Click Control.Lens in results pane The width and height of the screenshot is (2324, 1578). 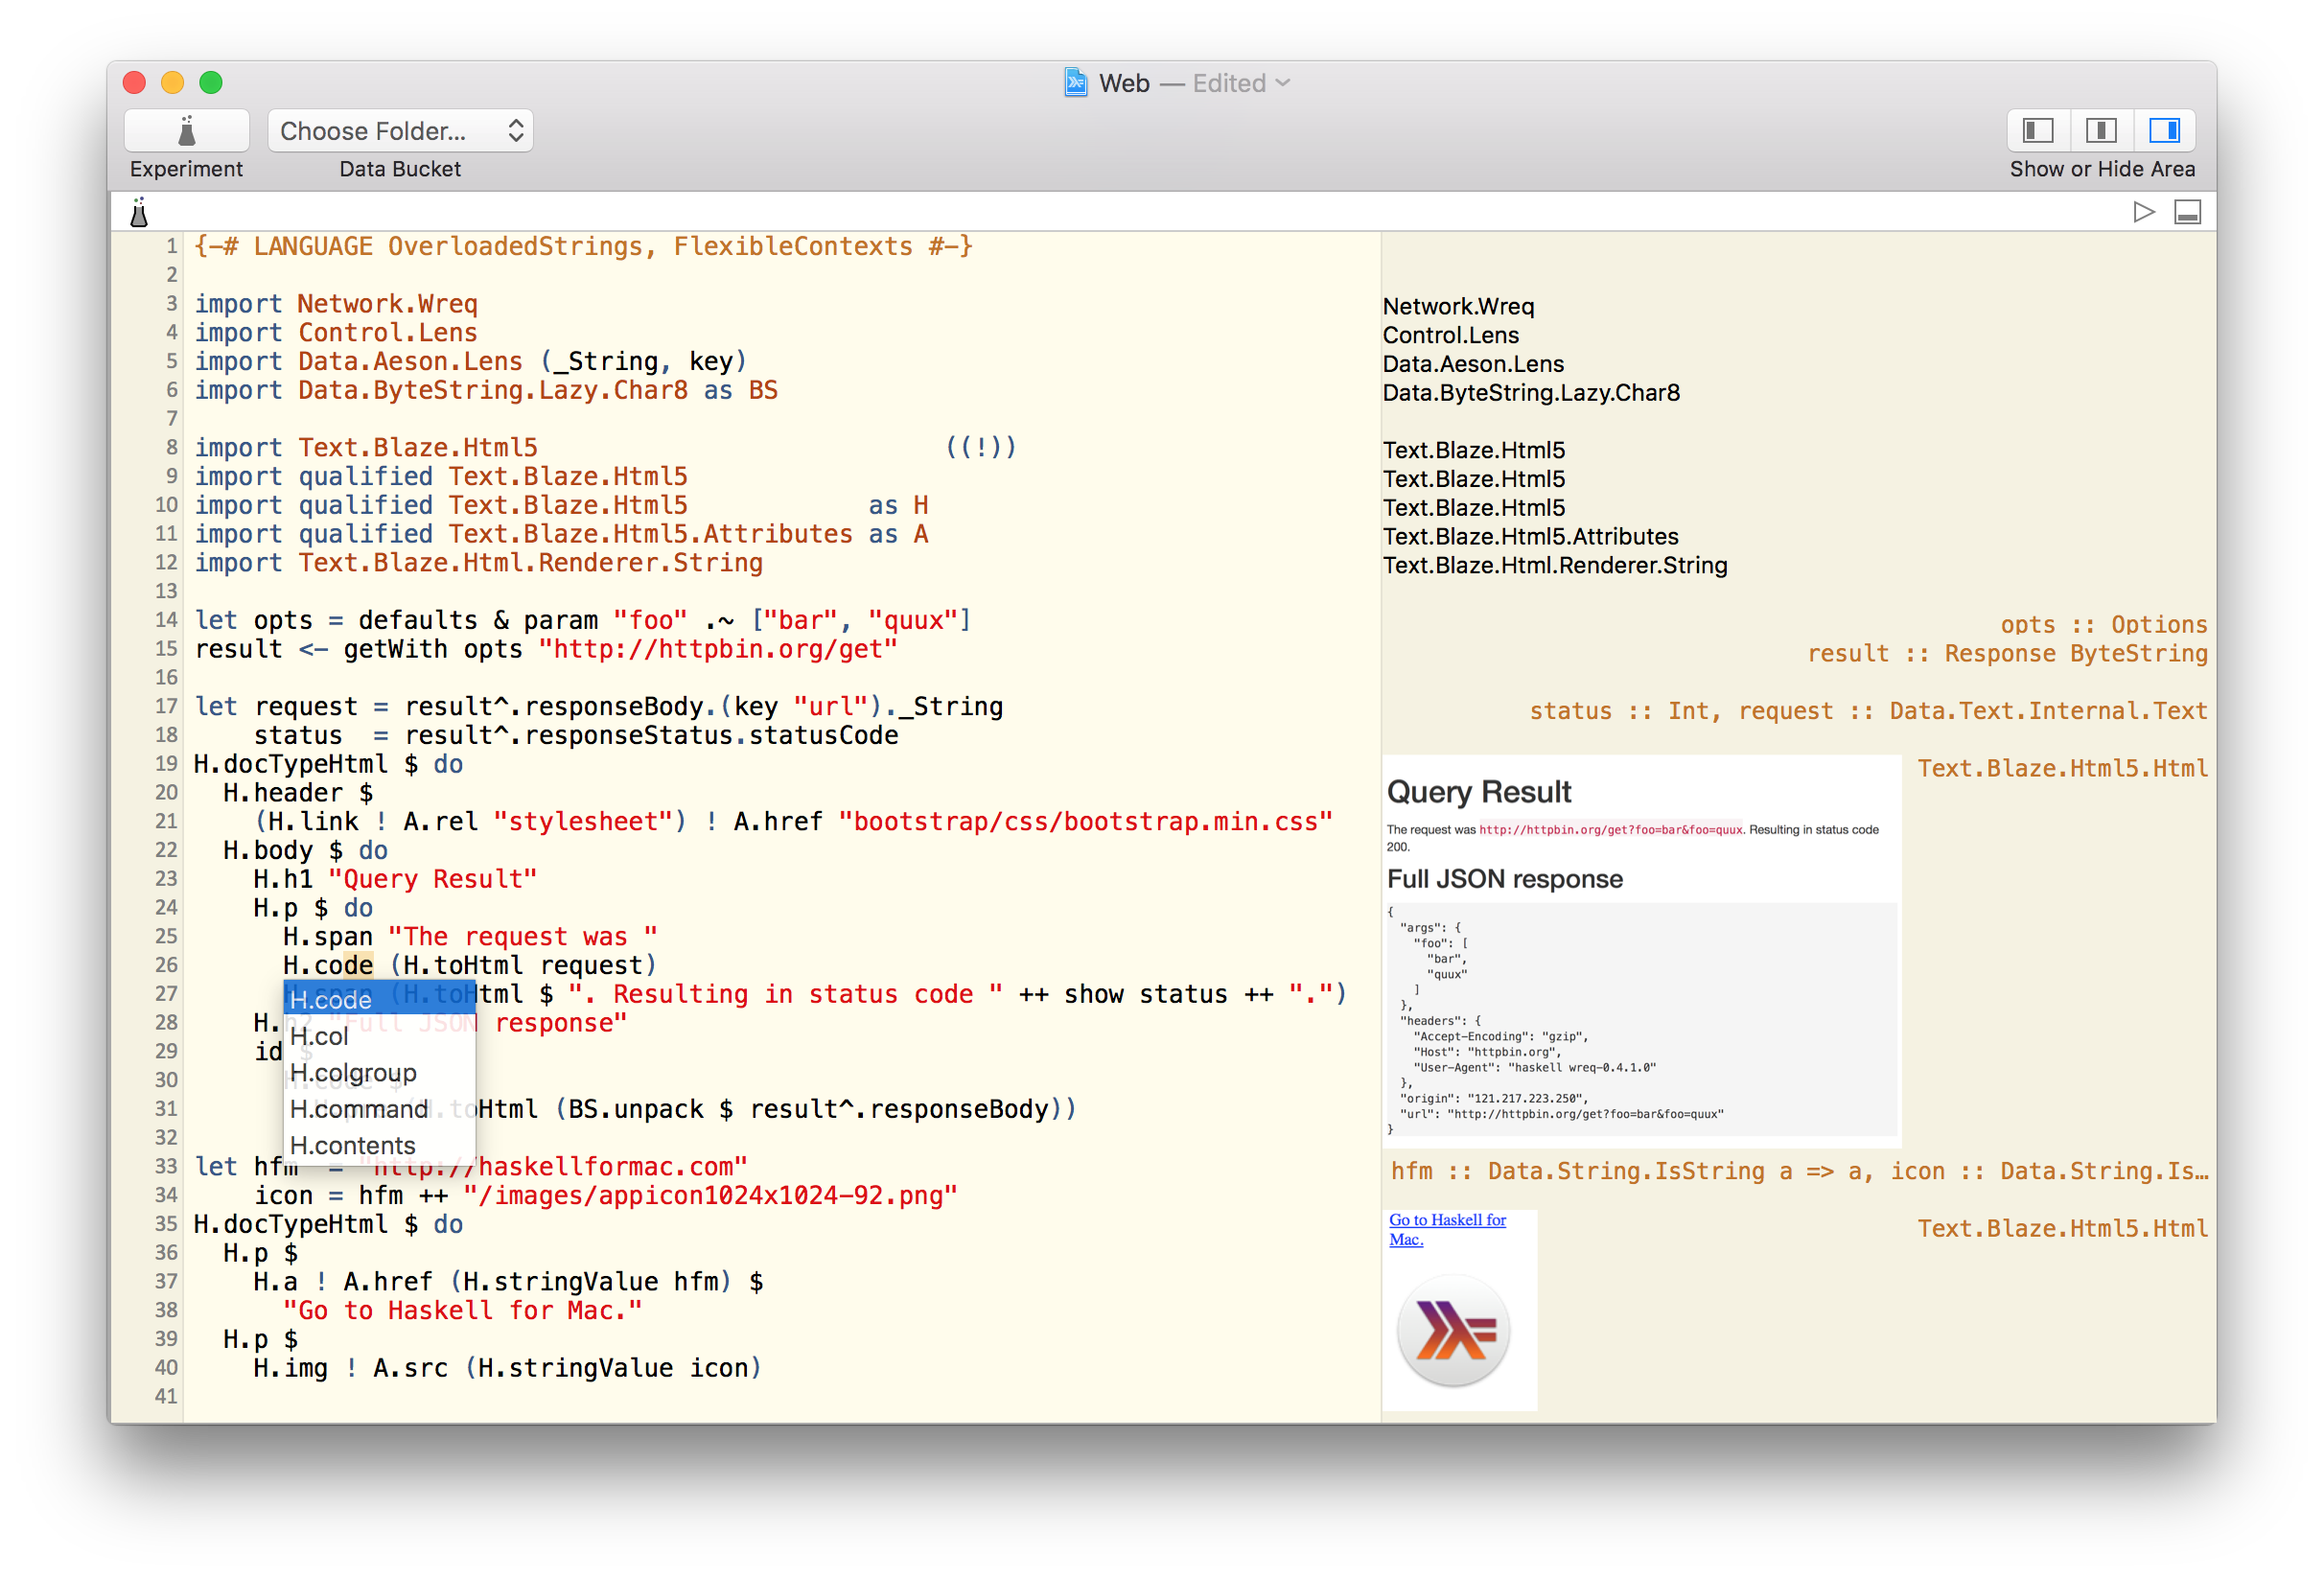1450,335
